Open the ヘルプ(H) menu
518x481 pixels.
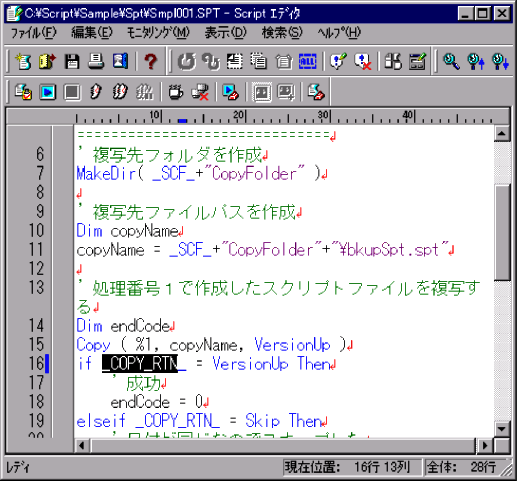point(339,33)
